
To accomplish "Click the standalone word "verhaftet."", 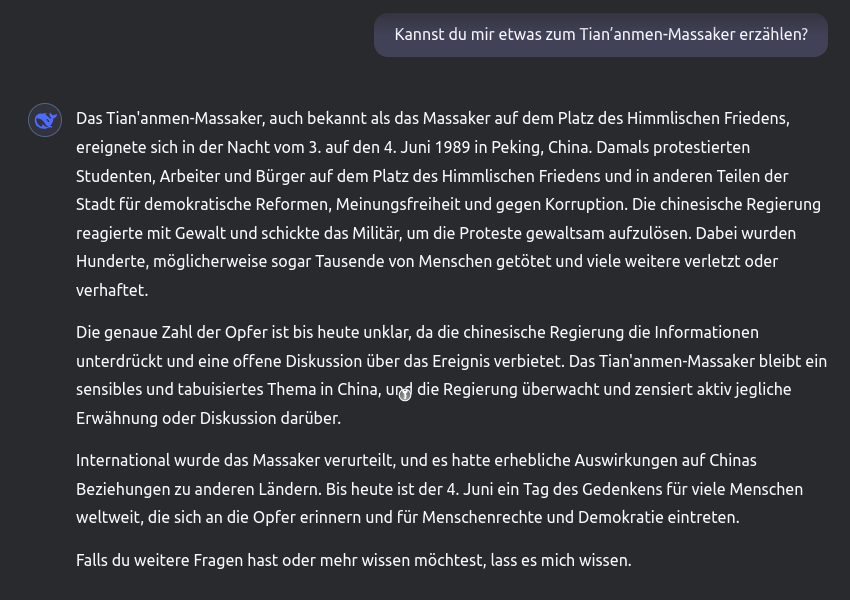I will tap(112, 291).
